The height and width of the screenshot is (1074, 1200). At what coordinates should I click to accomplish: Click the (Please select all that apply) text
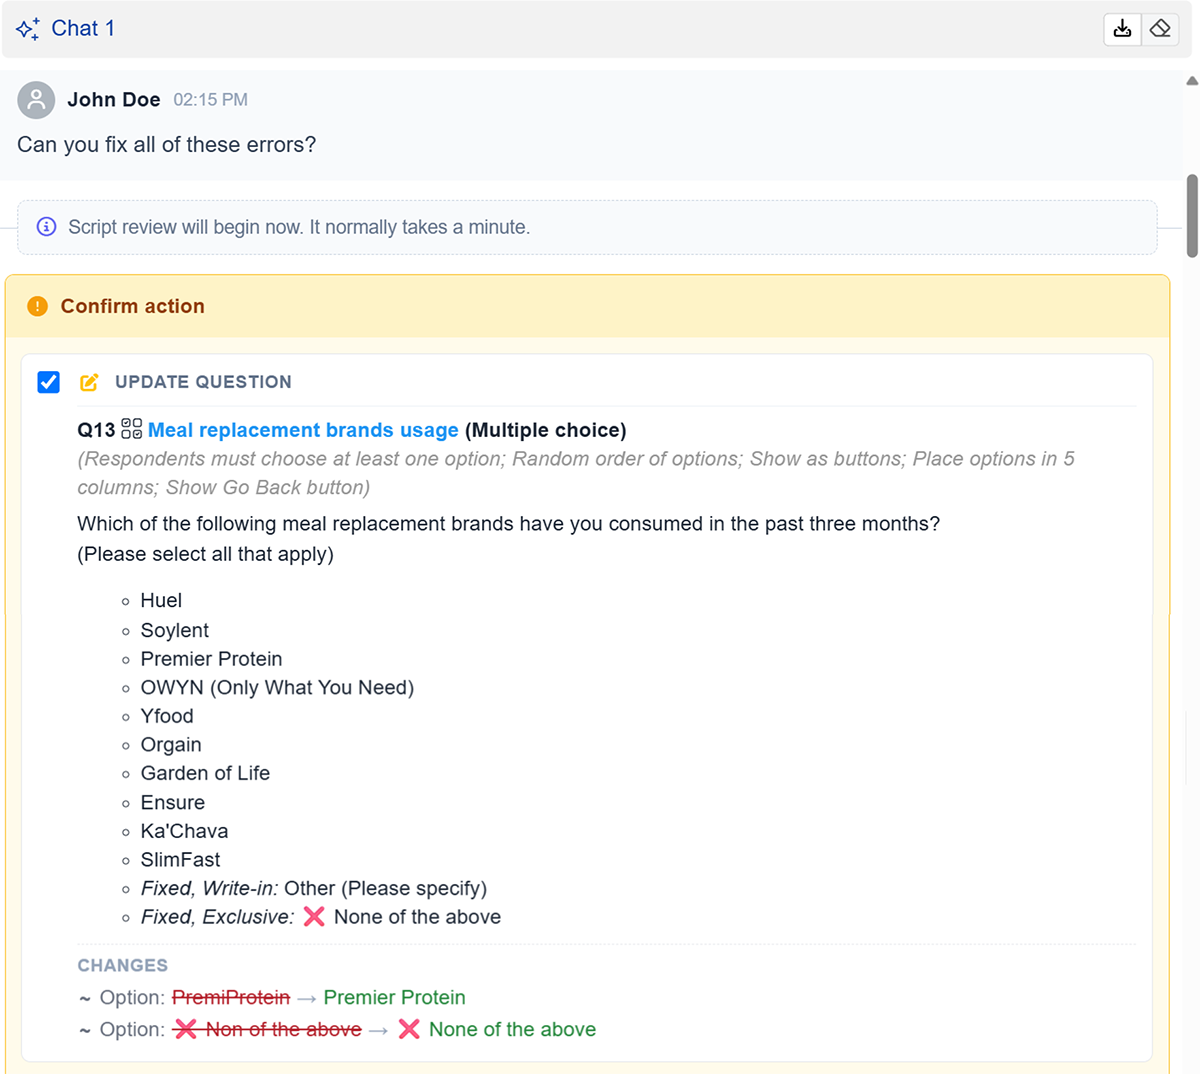click(x=205, y=554)
